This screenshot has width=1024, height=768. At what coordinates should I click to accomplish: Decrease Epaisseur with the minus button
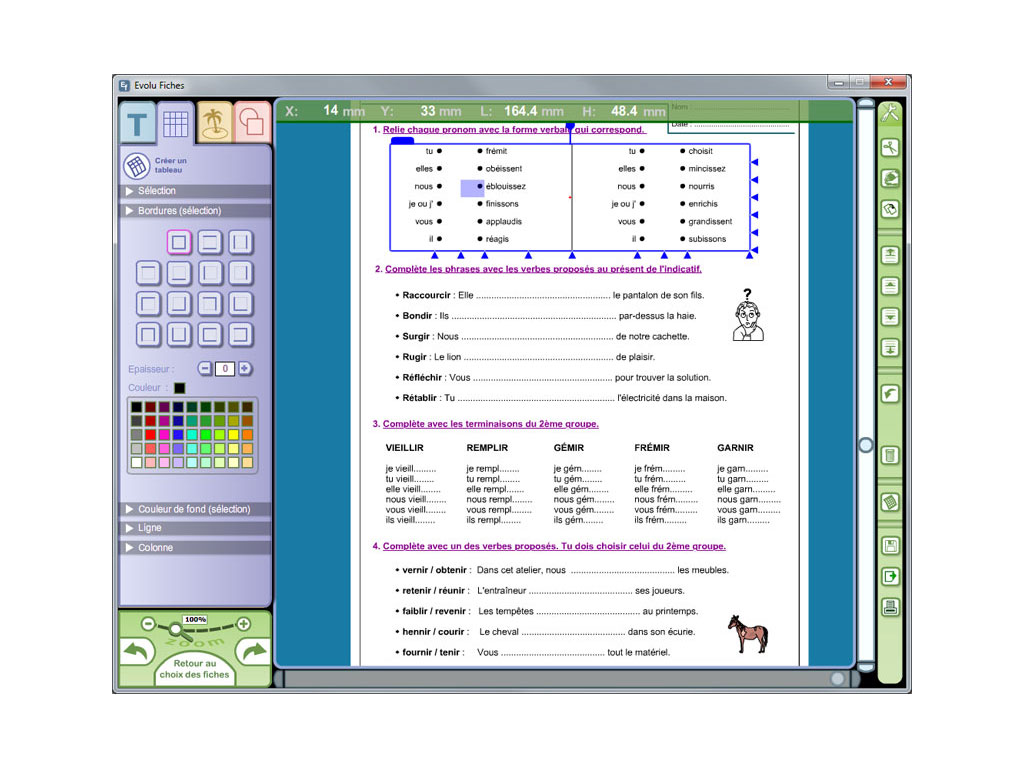[x=205, y=368]
